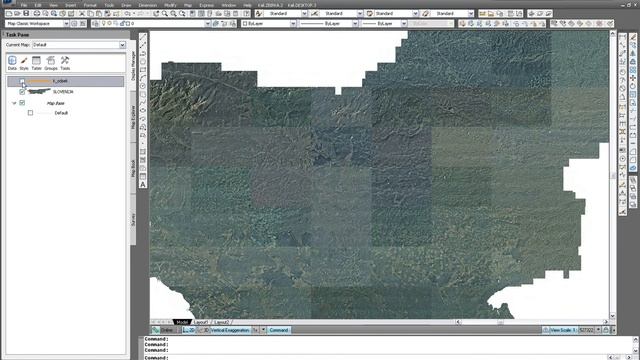The height and width of the screenshot is (360, 640).
Task: Open the Dimension menu
Action: [x=148, y=5]
